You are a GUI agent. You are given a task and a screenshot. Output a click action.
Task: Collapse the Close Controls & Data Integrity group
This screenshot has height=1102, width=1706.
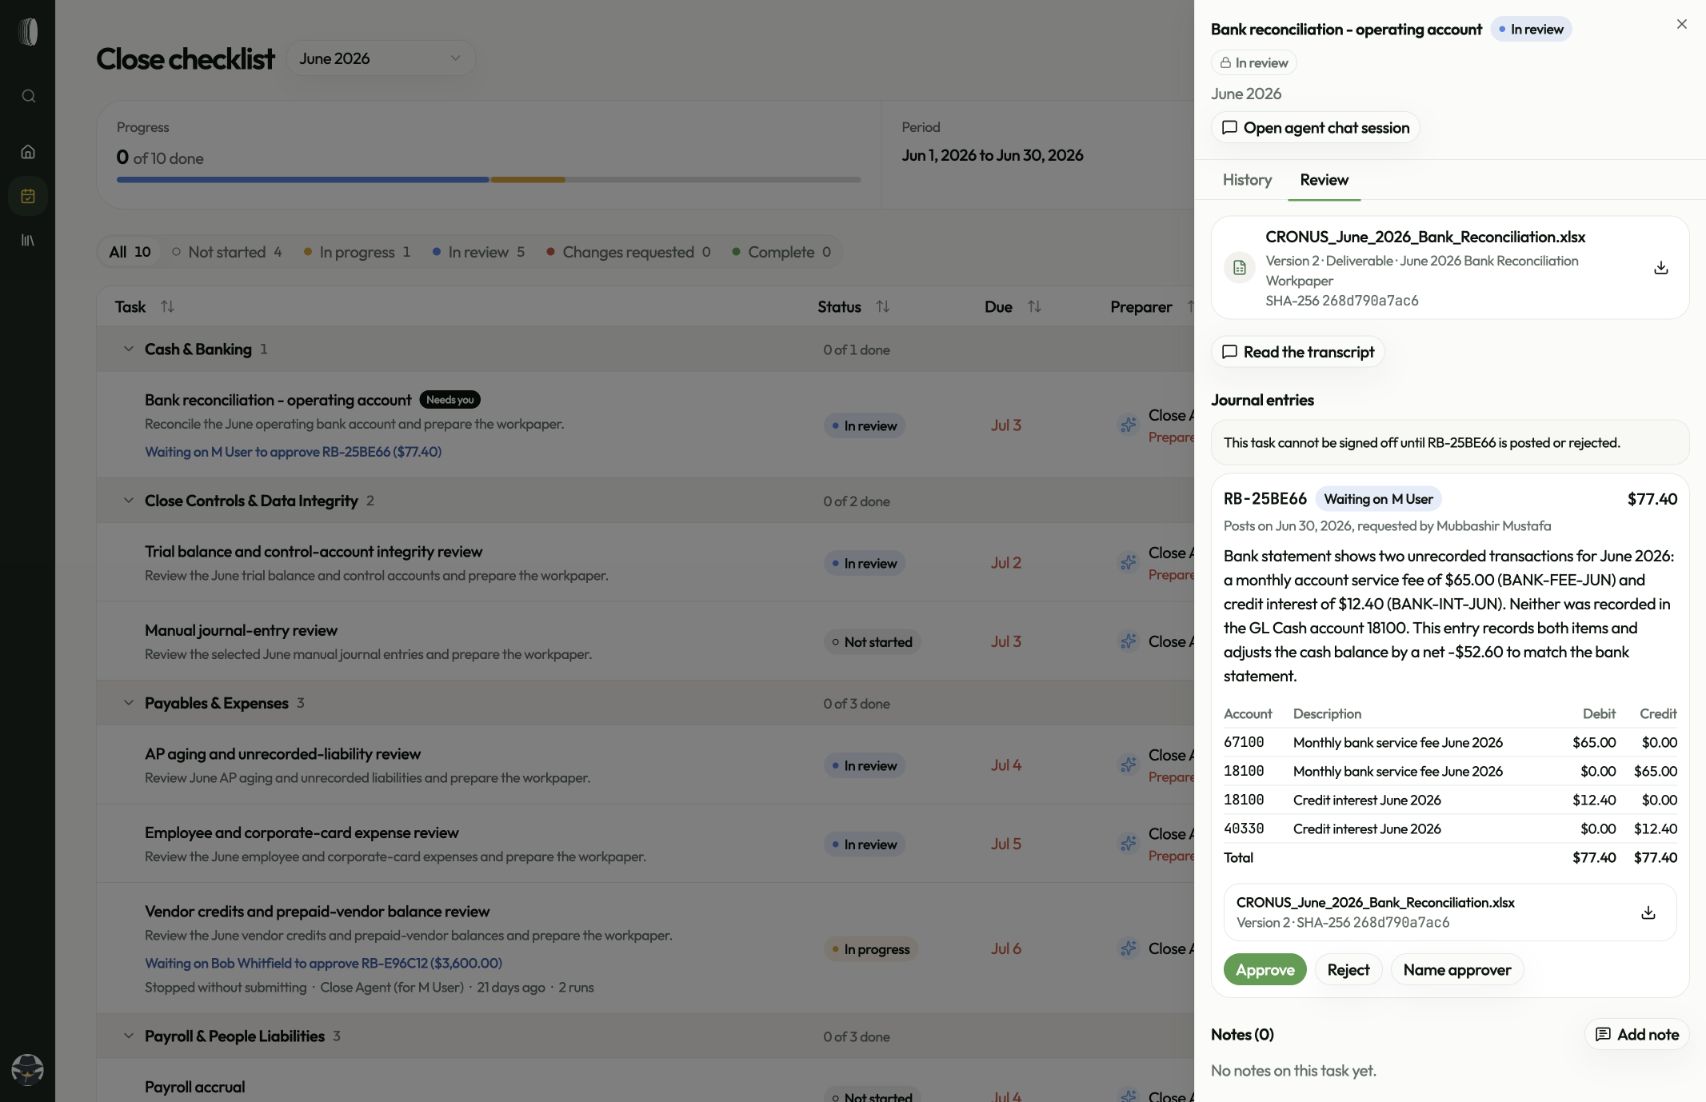128,500
